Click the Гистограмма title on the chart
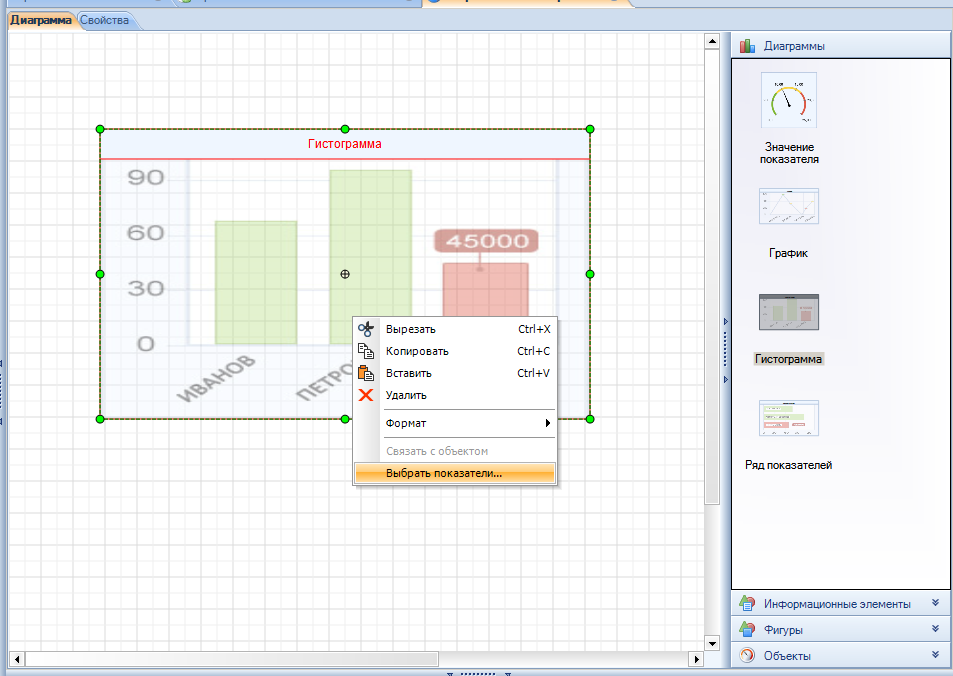The height and width of the screenshot is (676, 953). [344, 144]
